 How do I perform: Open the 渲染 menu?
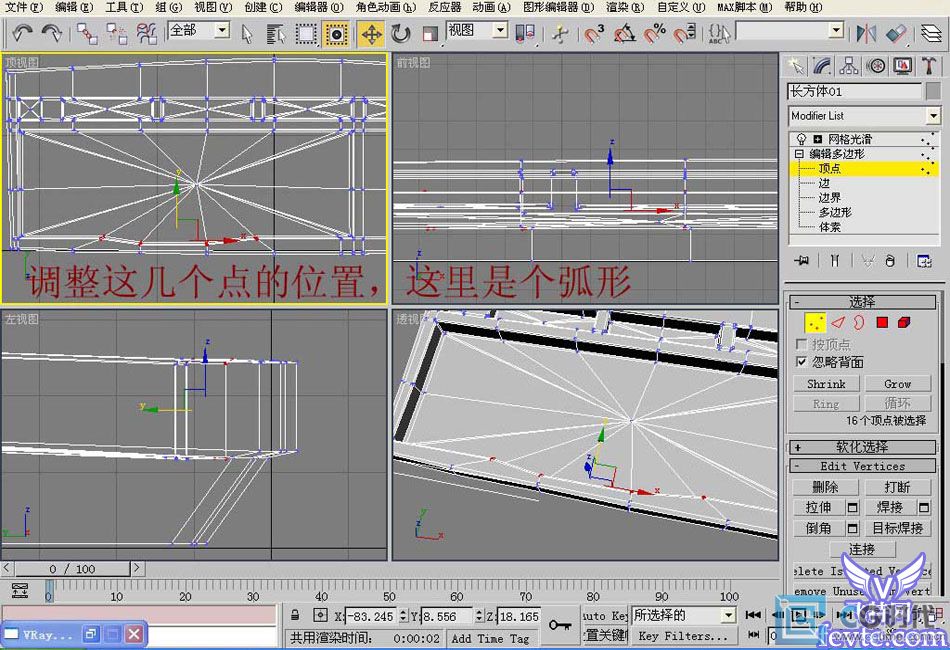point(625,7)
